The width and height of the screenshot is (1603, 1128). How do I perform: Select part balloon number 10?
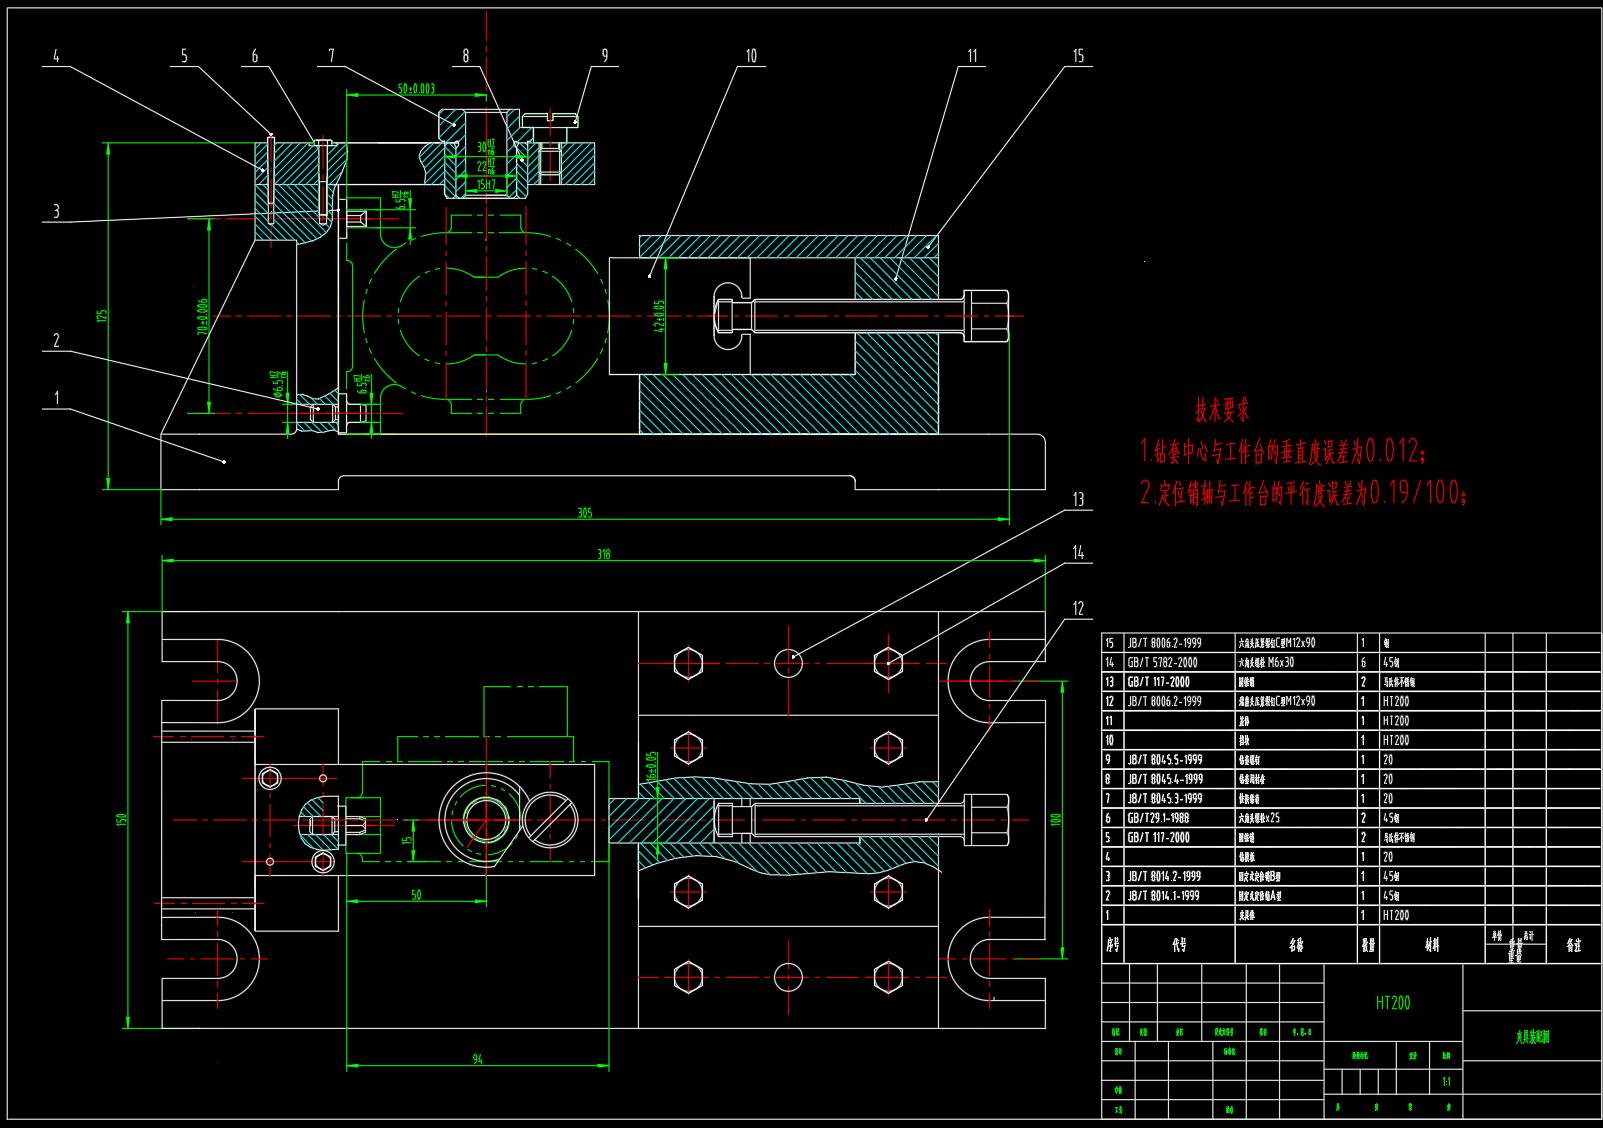click(x=750, y=56)
